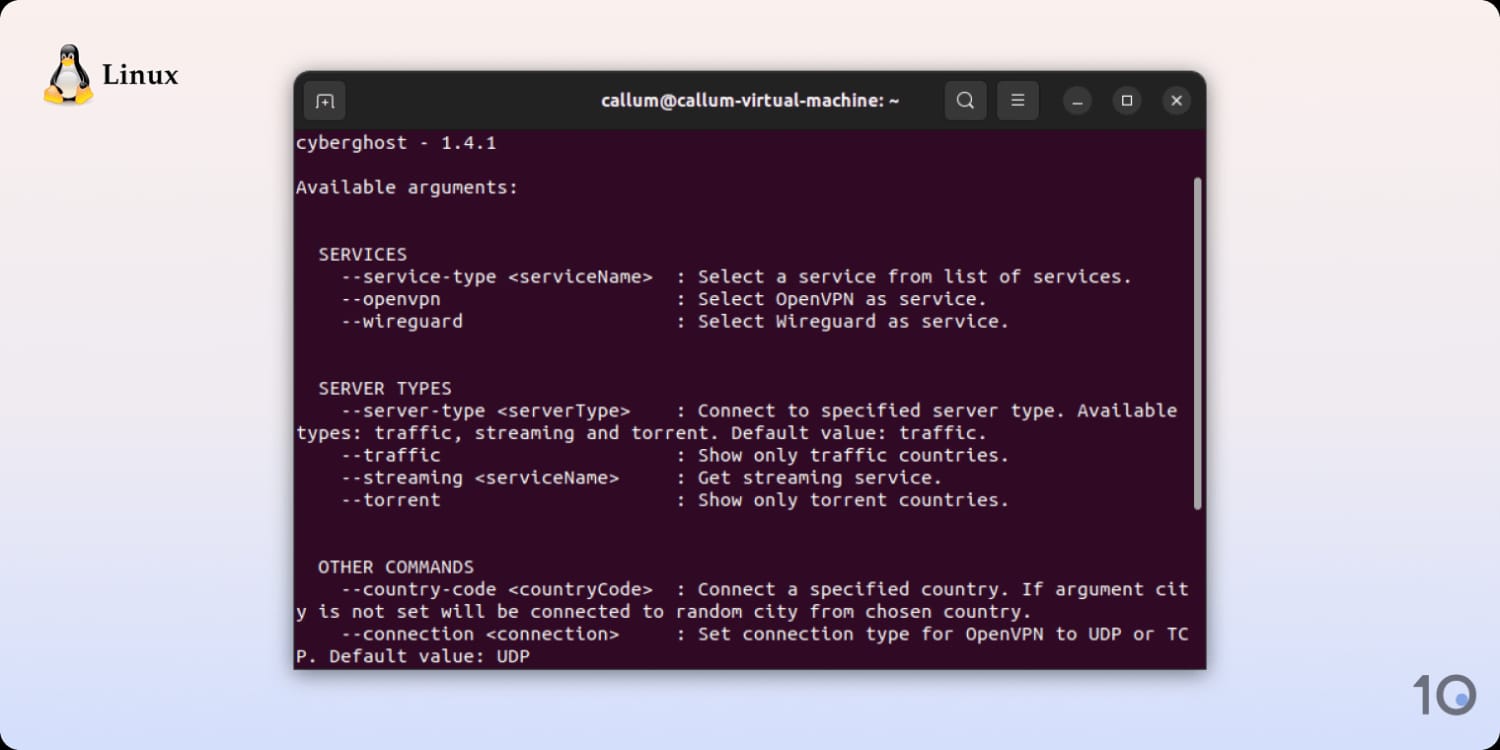Click the SERVER TYPES section heading
The width and height of the screenshot is (1500, 750).
385,388
